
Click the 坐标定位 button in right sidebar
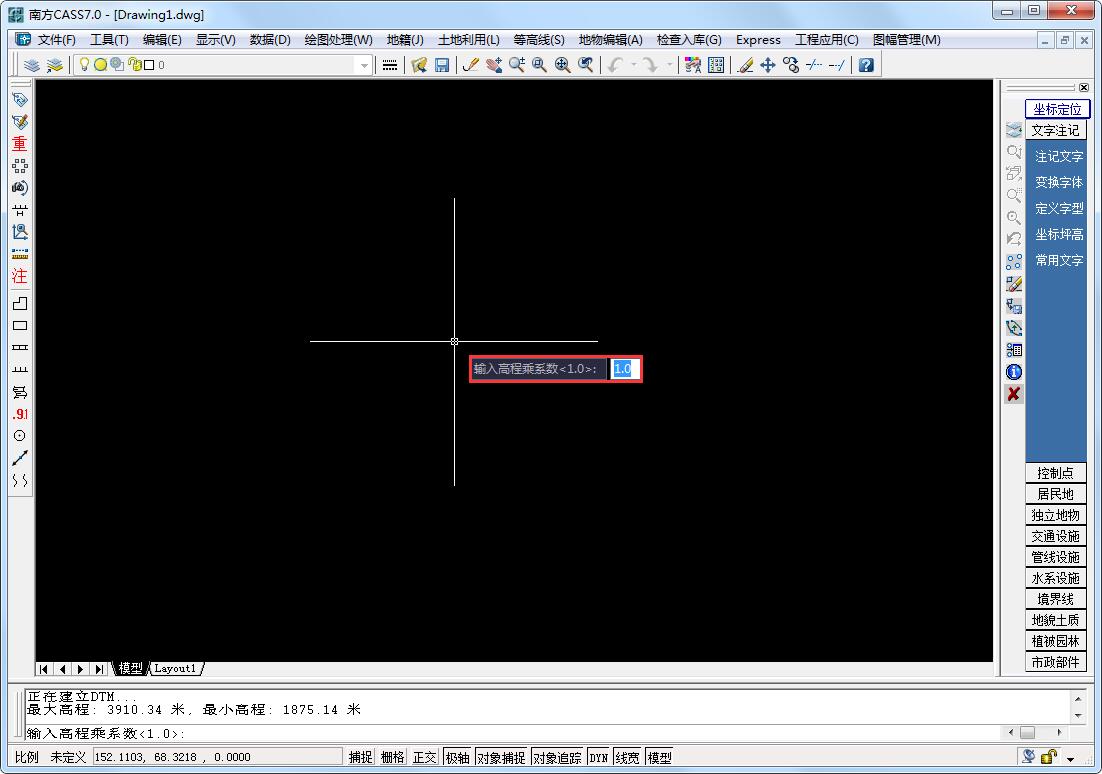pos(1057,108)
